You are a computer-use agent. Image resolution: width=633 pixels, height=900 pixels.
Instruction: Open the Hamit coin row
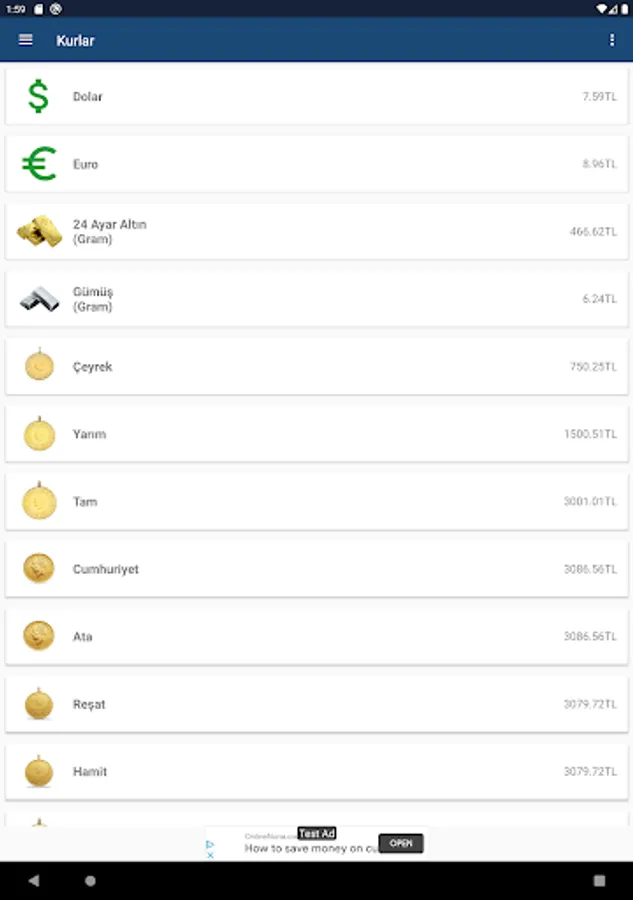click(317, 771)
